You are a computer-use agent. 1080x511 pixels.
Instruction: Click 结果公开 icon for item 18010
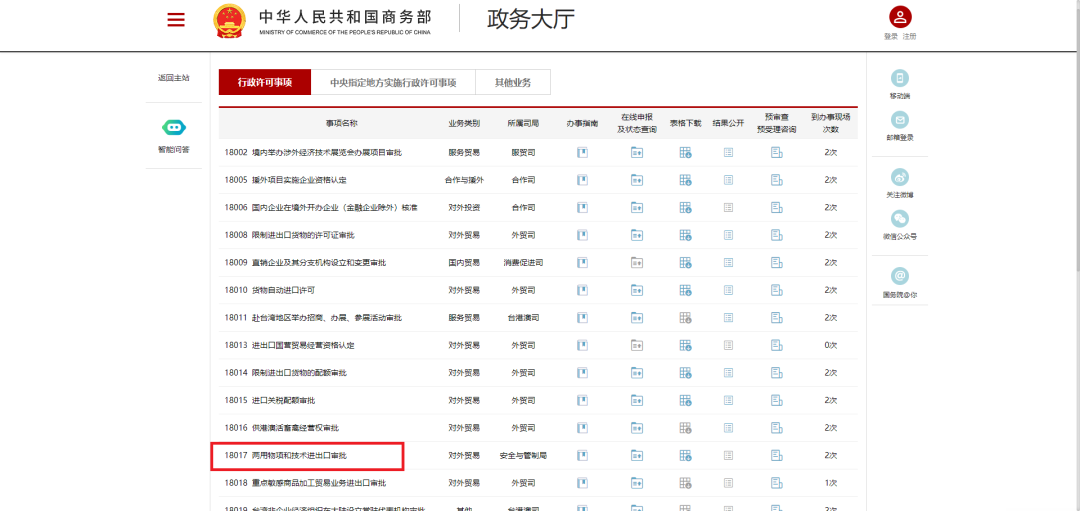(728, 290)
